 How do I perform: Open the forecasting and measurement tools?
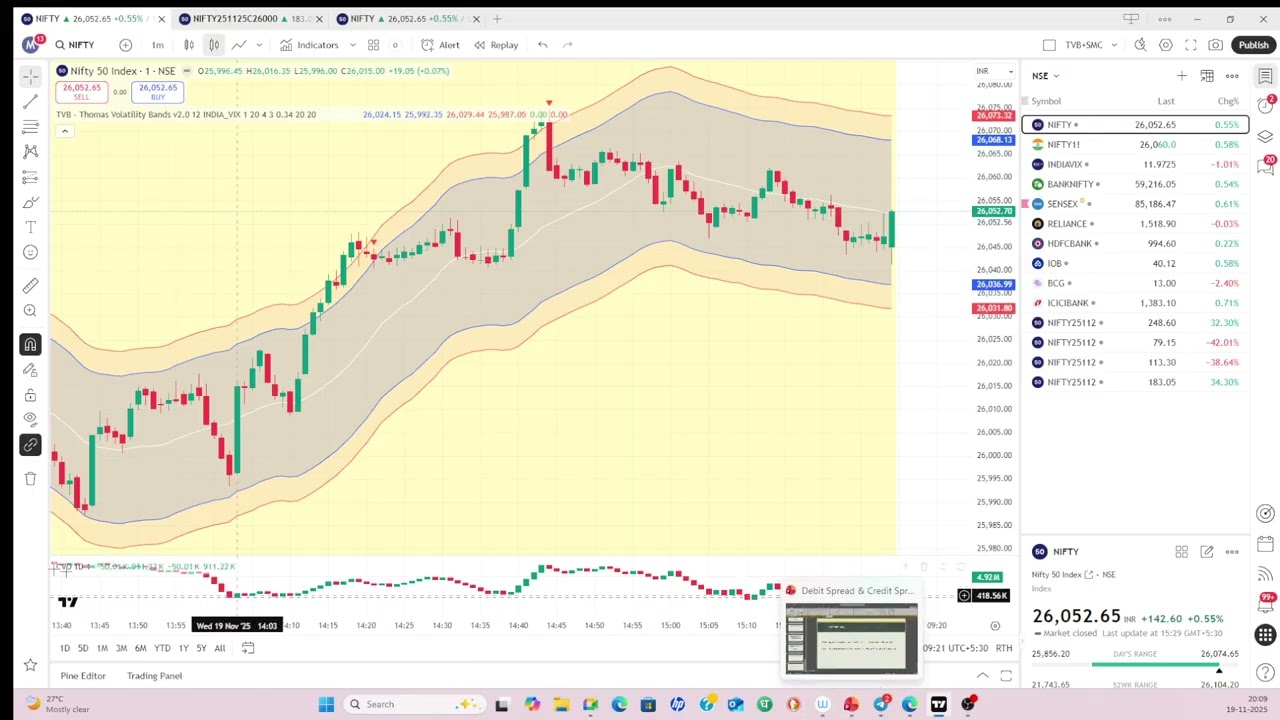(x=30, y=177)
